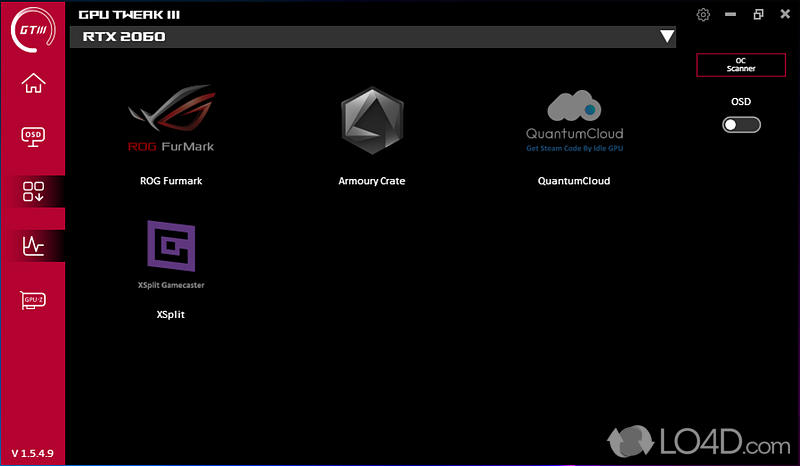Click the OC Scanner button
This screenshot has width=800, height=466.
[x=741, y=65]
